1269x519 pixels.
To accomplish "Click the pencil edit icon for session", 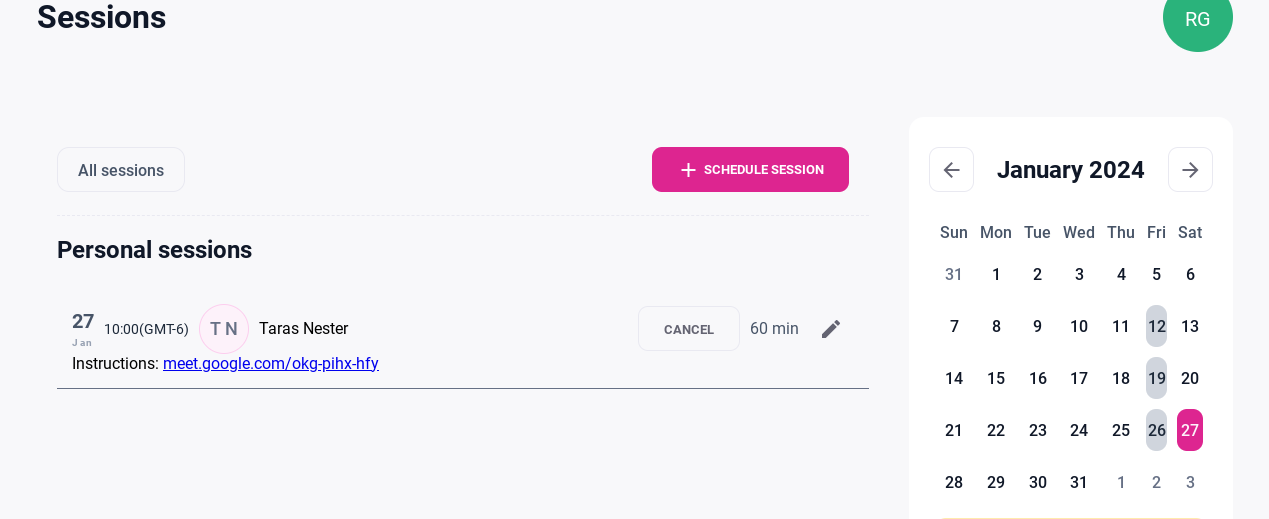I will (831, 329).
